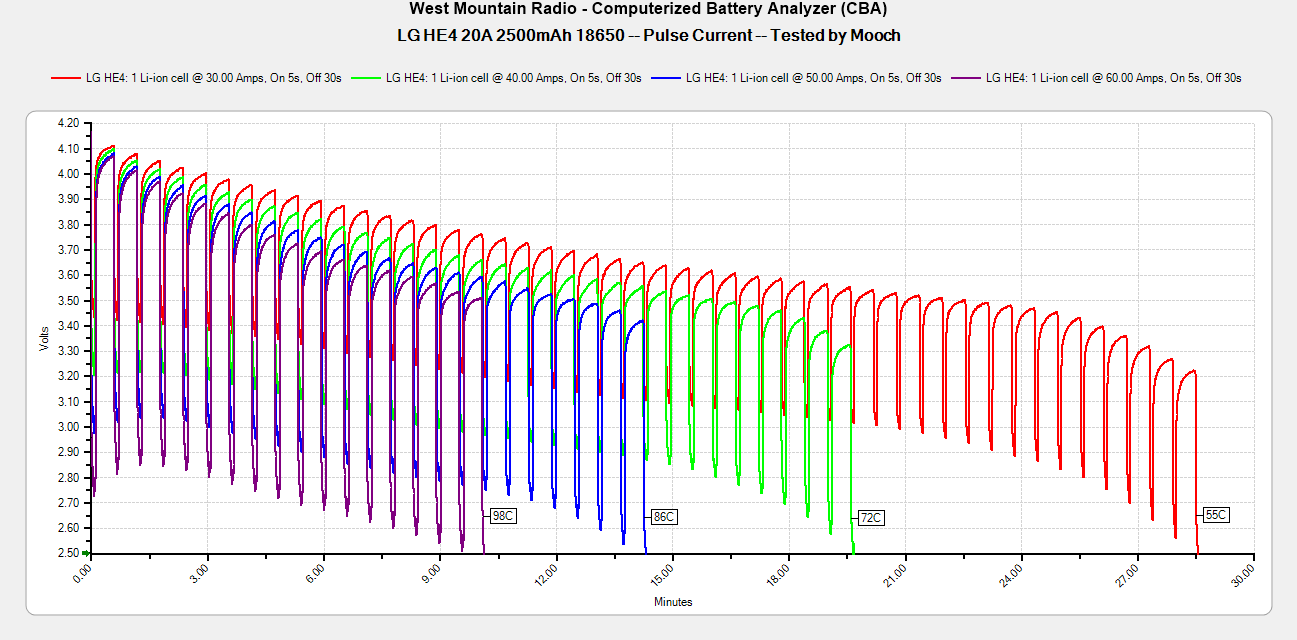The width and height of the screenshot is (1297, 640).
Task: Click the LG HE4 20A 2500mAh subtitle
Action: (648, 36)
